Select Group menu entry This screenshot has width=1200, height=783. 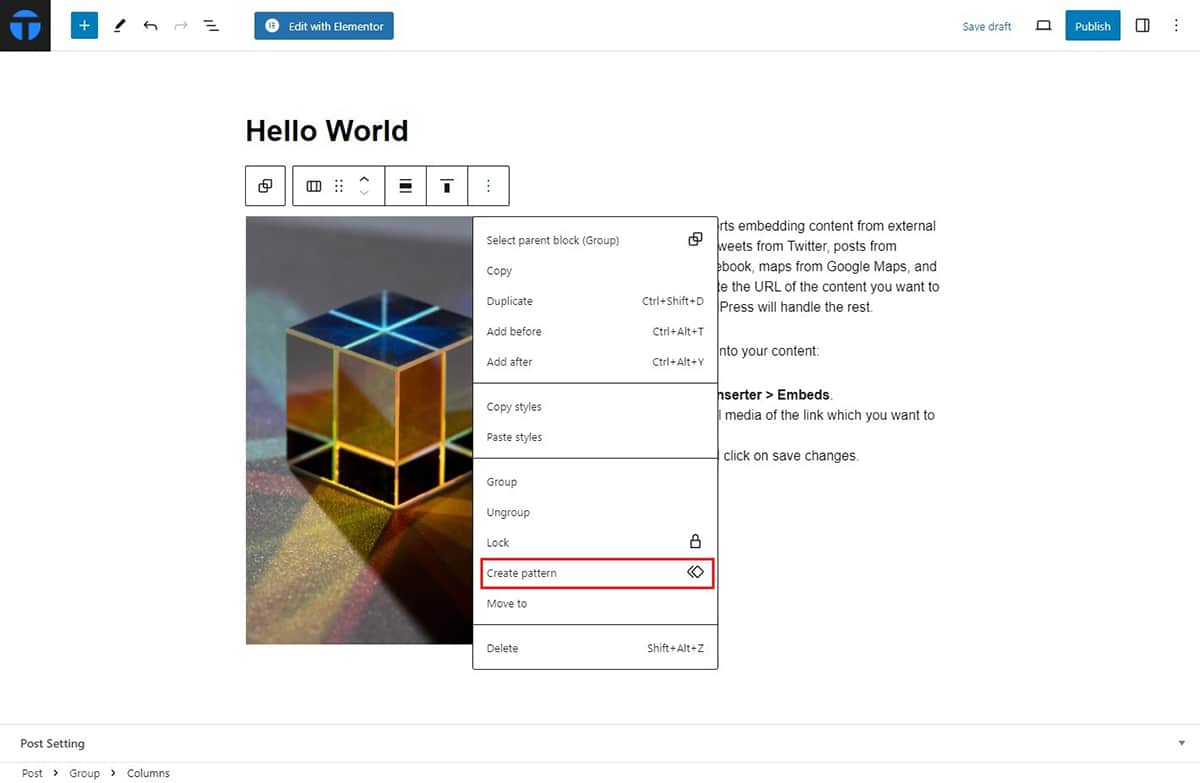point(595,482)
